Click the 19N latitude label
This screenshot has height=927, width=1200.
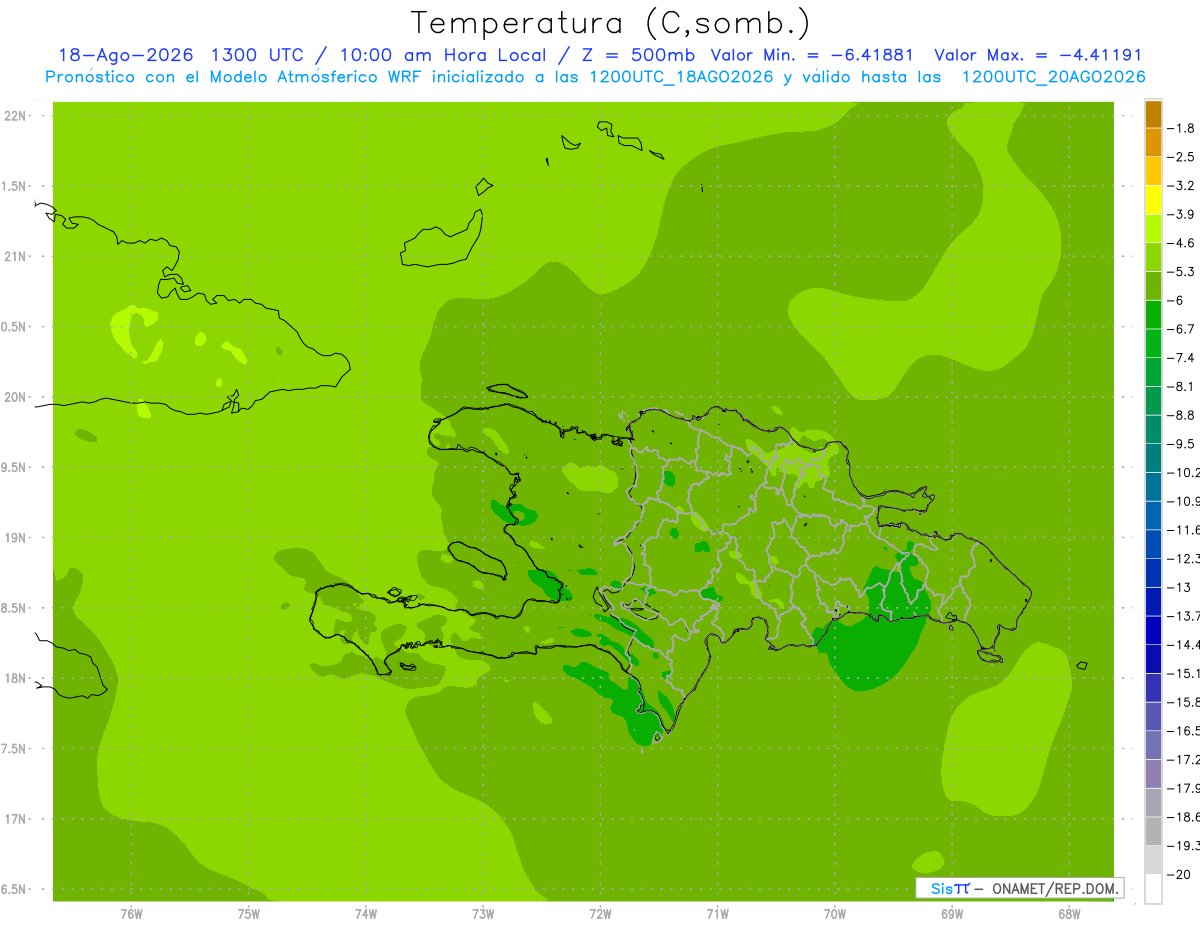click(17, 538)
